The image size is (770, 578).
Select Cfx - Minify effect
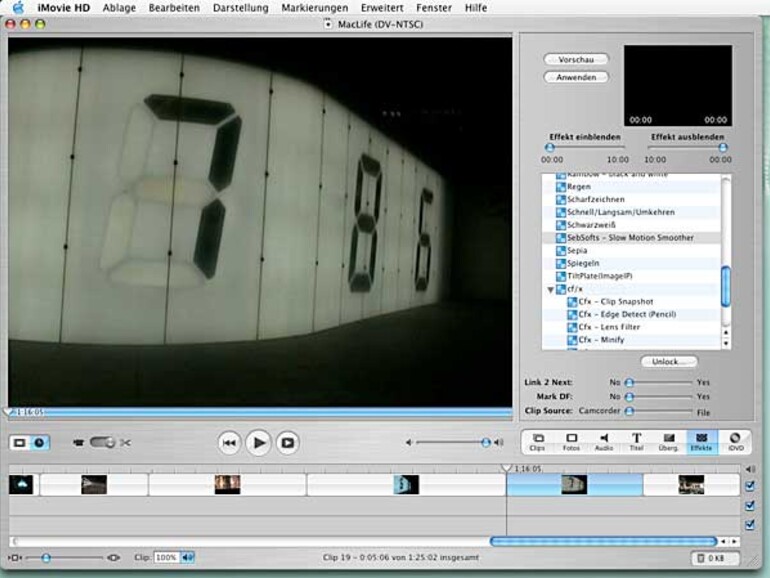click(x=632, y=340)
